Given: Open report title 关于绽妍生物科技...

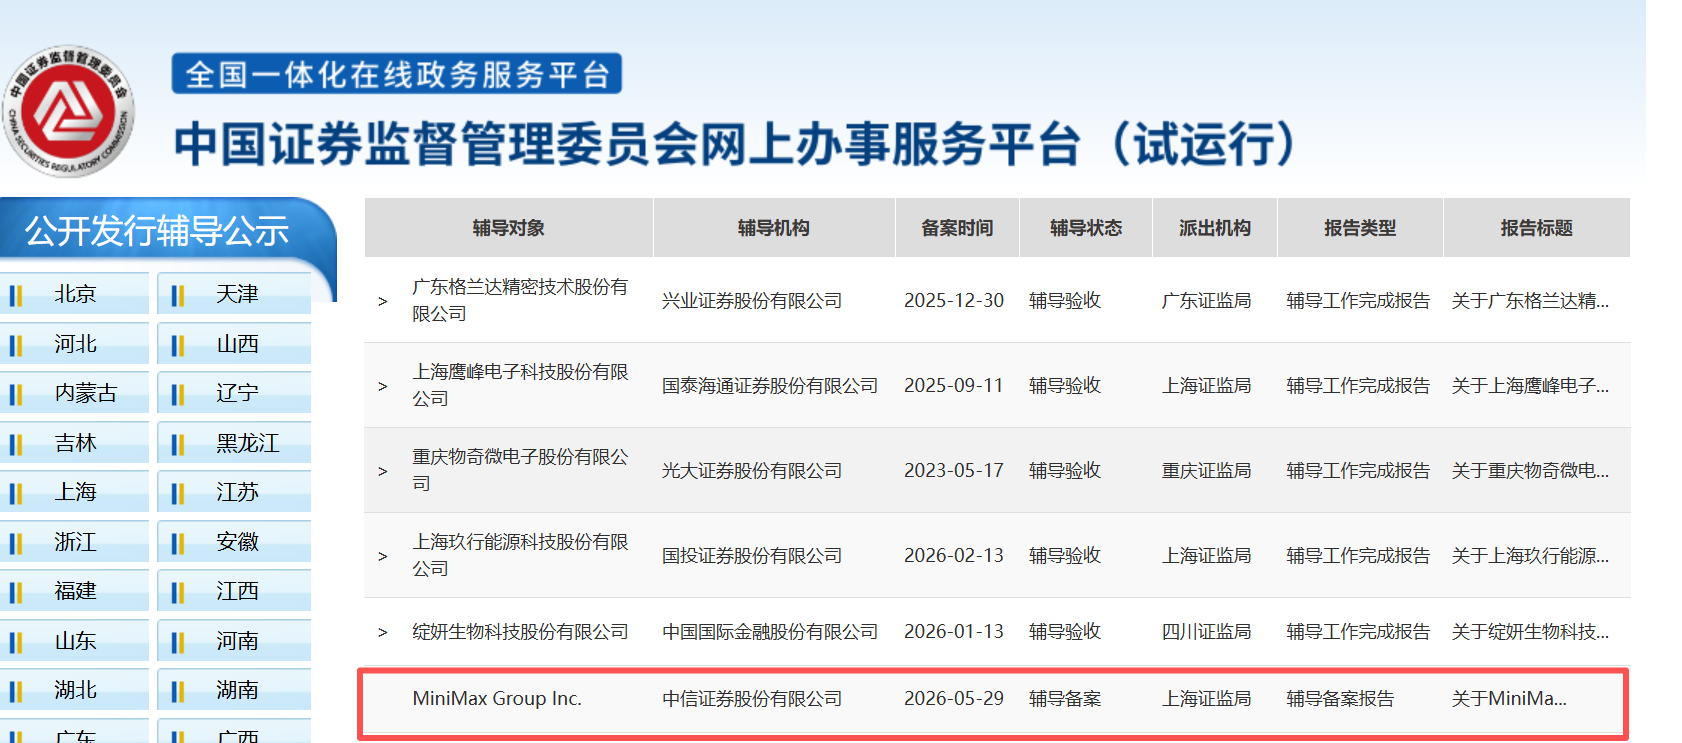Looking at the screenshot, I should pyautogui.click(x=1530, y=632).
